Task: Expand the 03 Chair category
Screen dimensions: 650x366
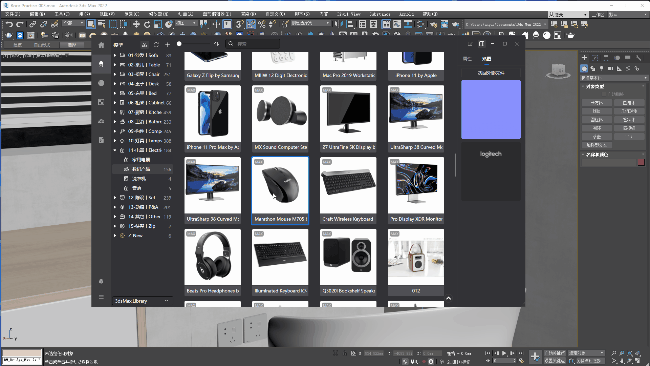Action: point(115,74)
